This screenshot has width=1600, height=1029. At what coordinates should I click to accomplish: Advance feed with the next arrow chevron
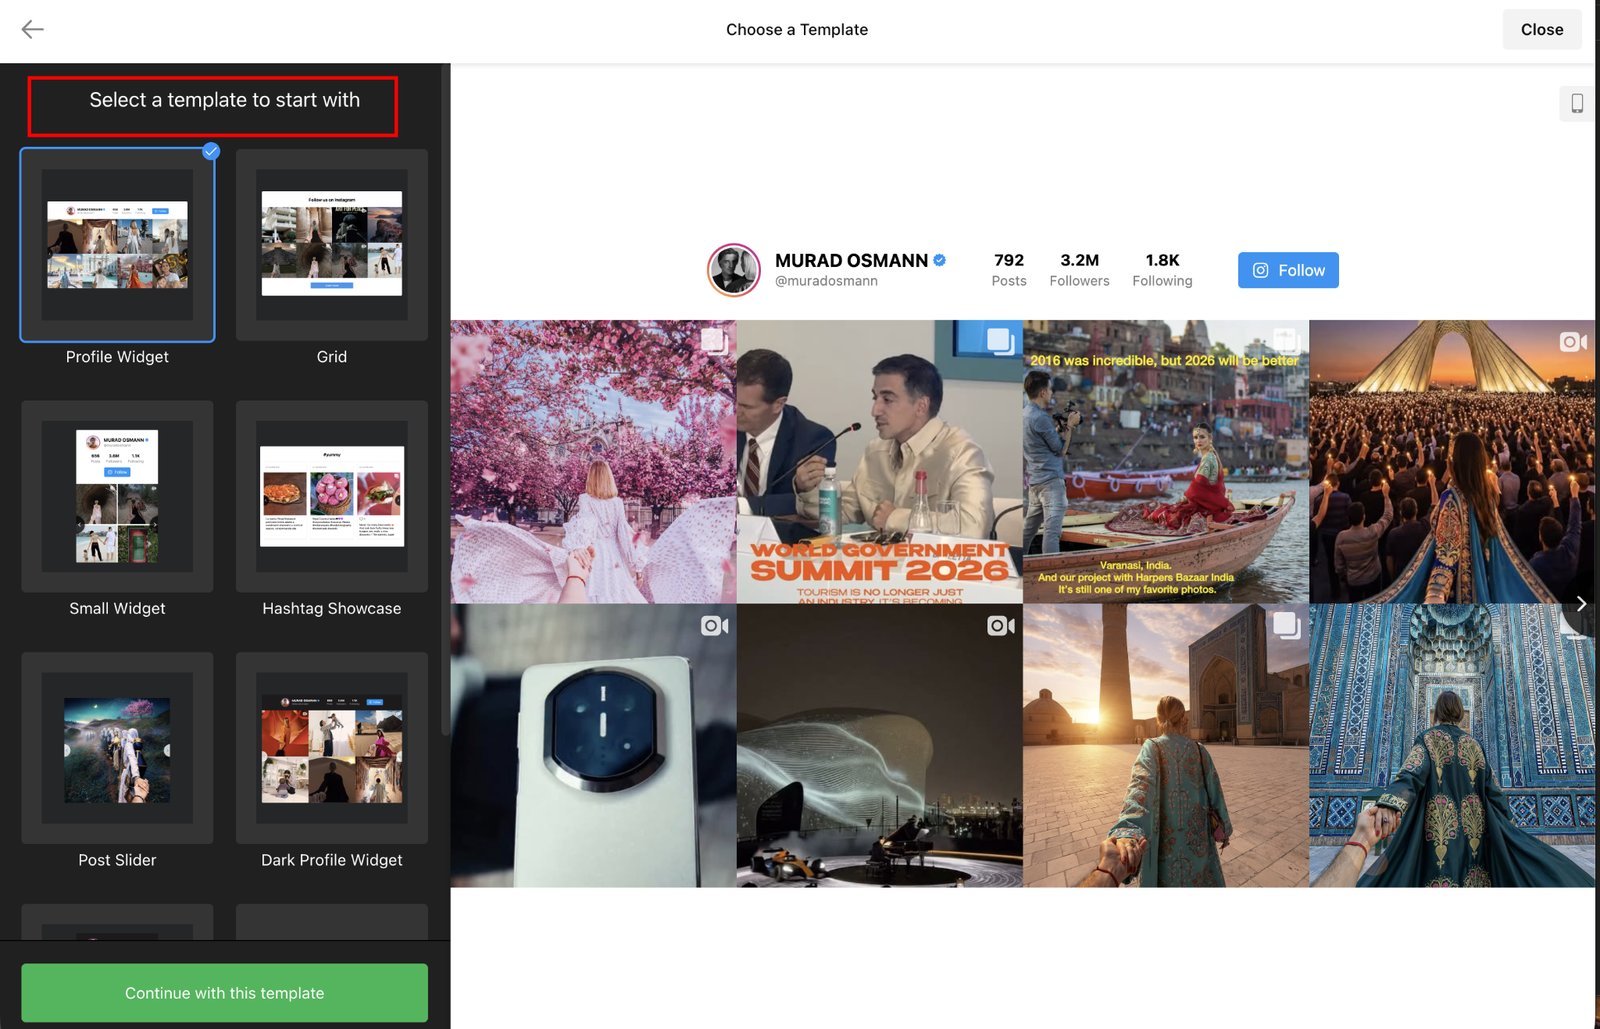tap(1581, 603)
